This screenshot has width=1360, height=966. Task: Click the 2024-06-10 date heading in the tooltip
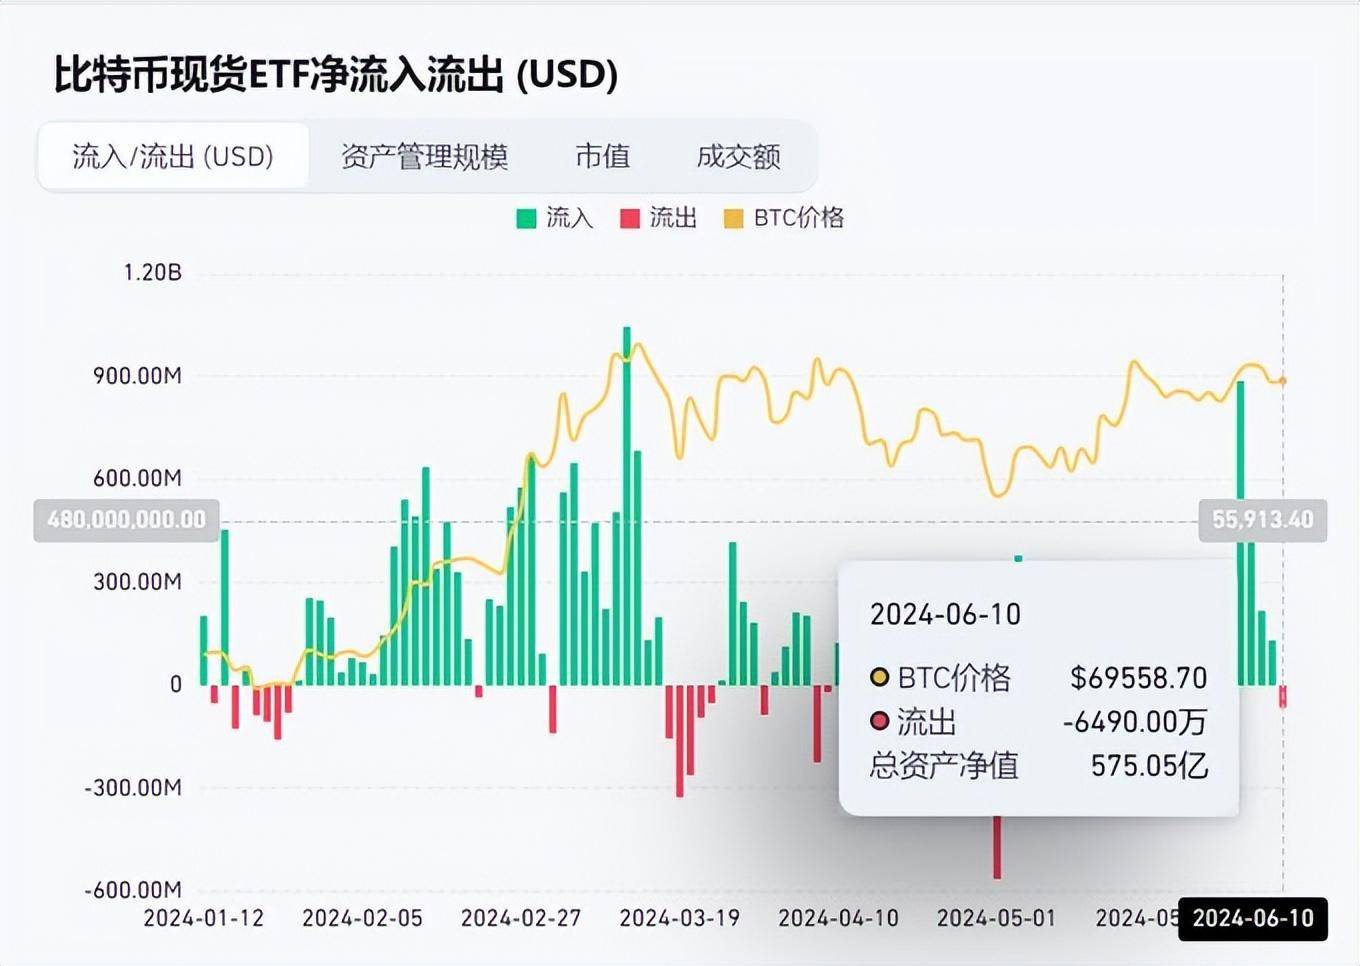click(x=945, y=614)
